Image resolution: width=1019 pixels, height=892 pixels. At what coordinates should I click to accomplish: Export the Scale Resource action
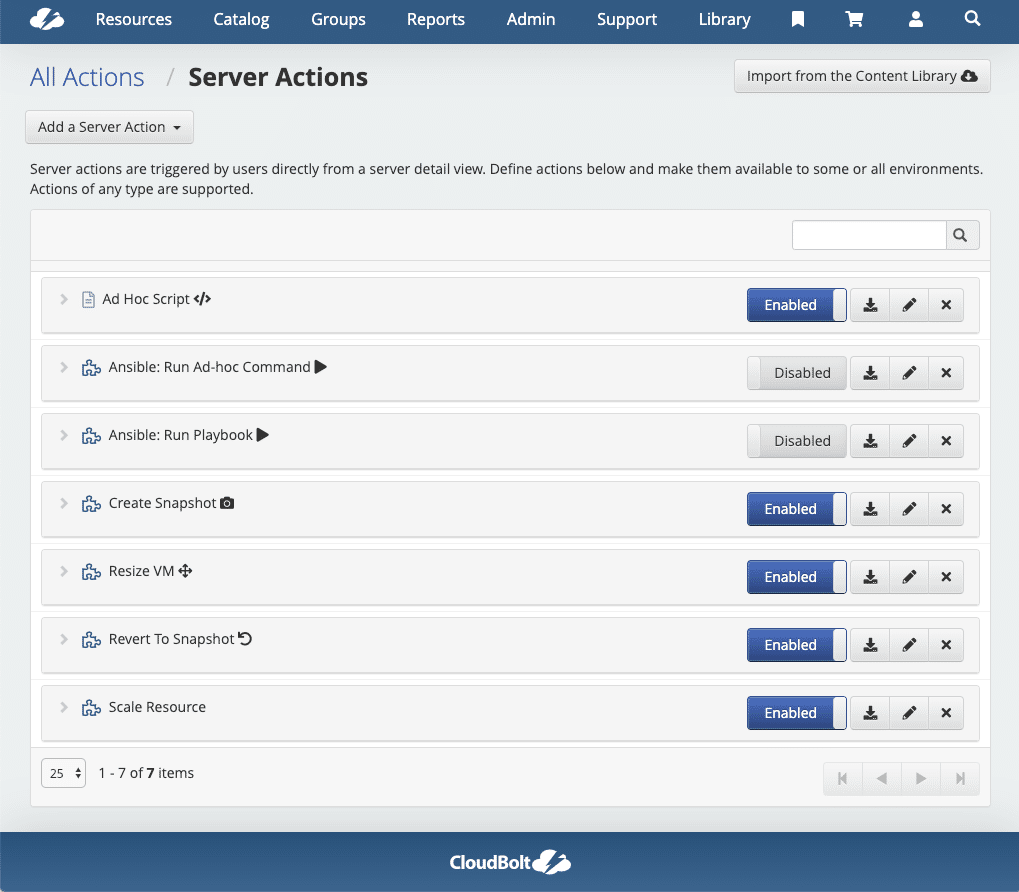pyautogui.click(x=870, y=713)
